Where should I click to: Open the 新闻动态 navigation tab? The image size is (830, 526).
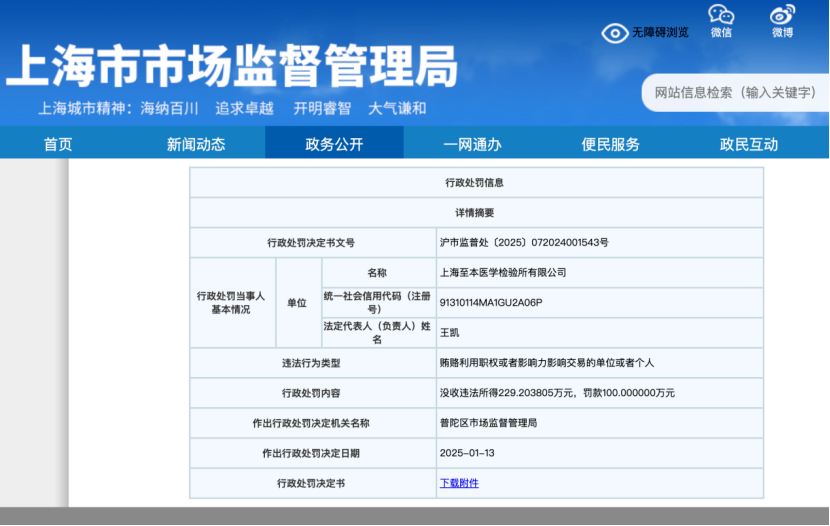(x=196, y=144)
